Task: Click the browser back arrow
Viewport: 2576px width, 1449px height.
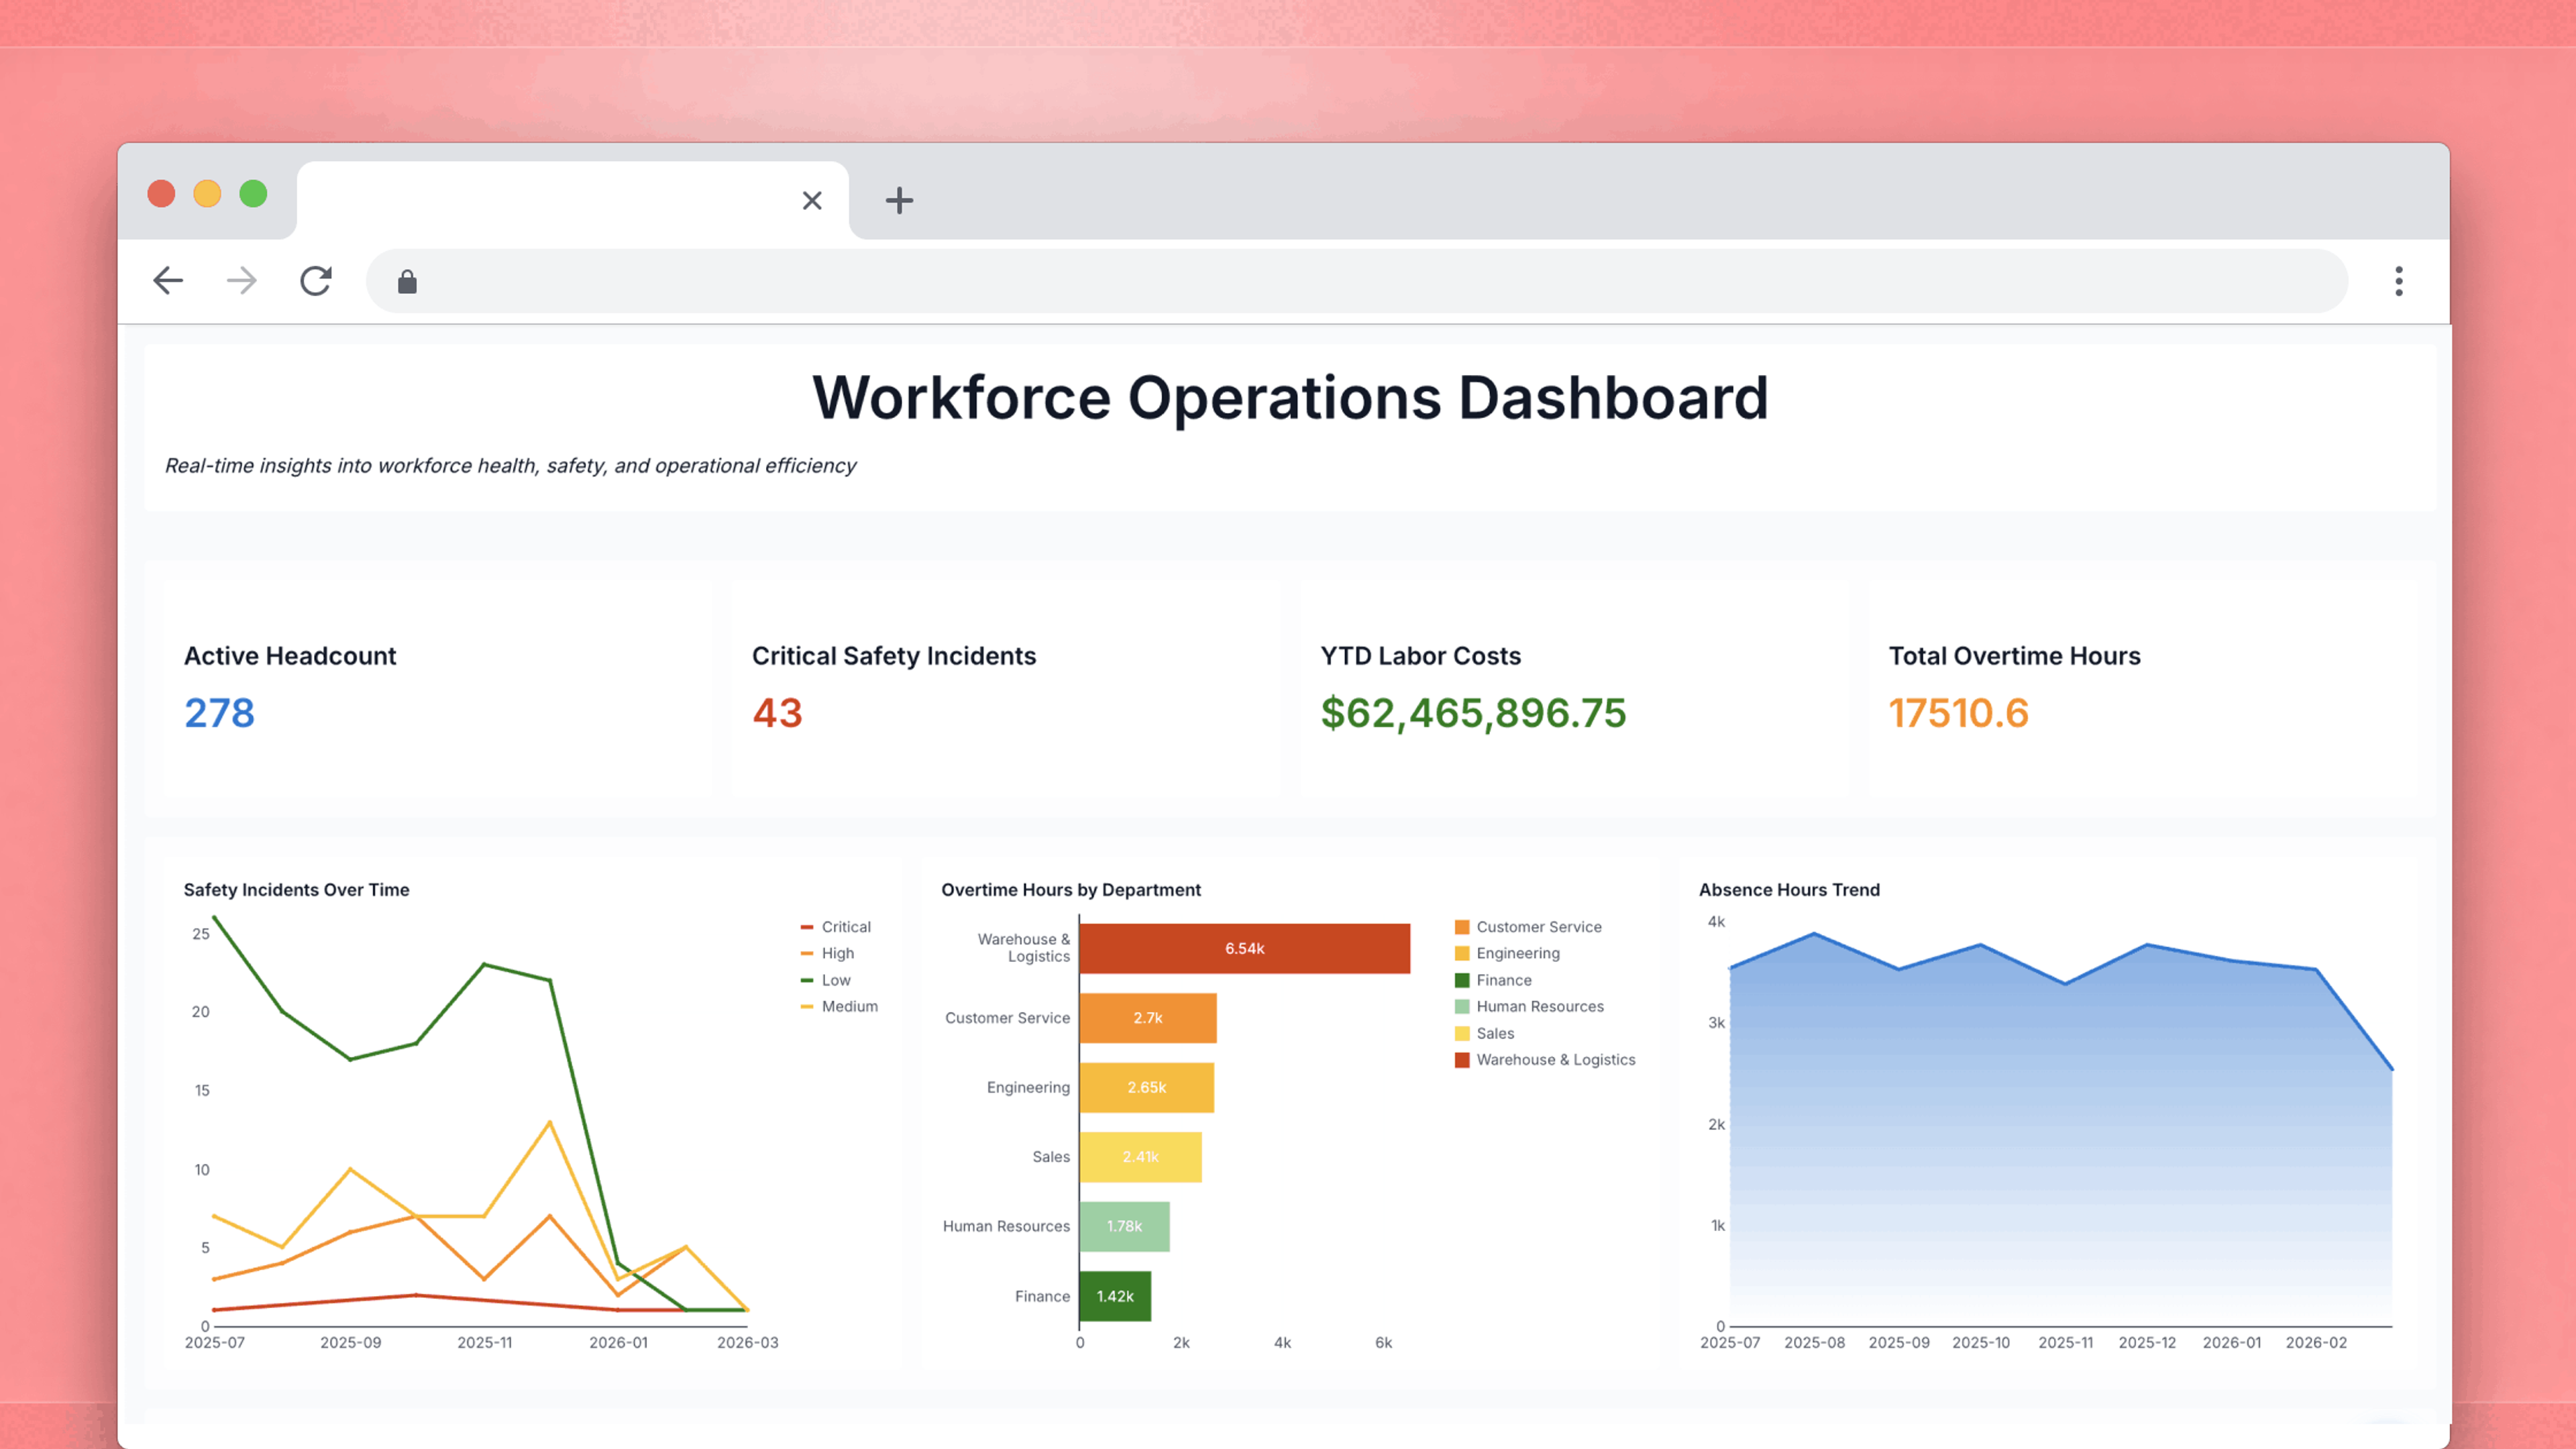Action: coord(168,281)
